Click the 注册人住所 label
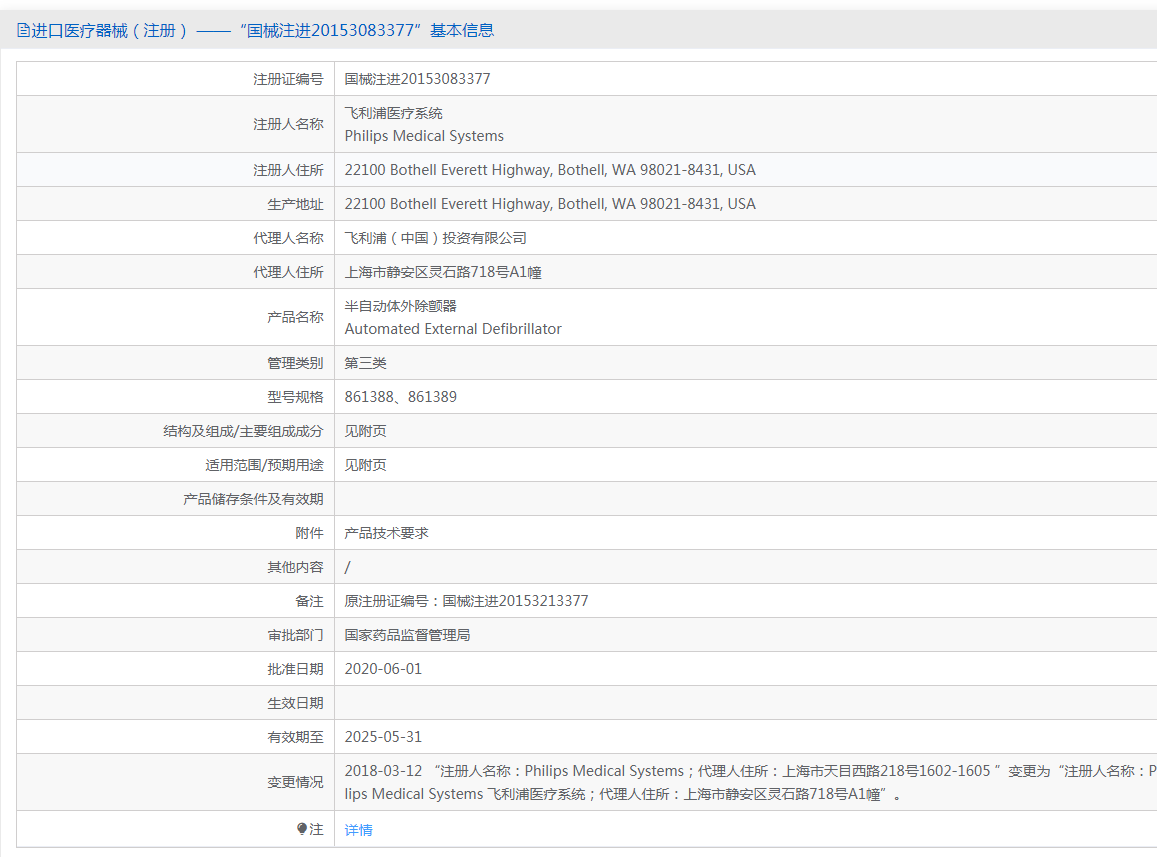This screenshot has height=857, width=1157. tap(289, 170)
